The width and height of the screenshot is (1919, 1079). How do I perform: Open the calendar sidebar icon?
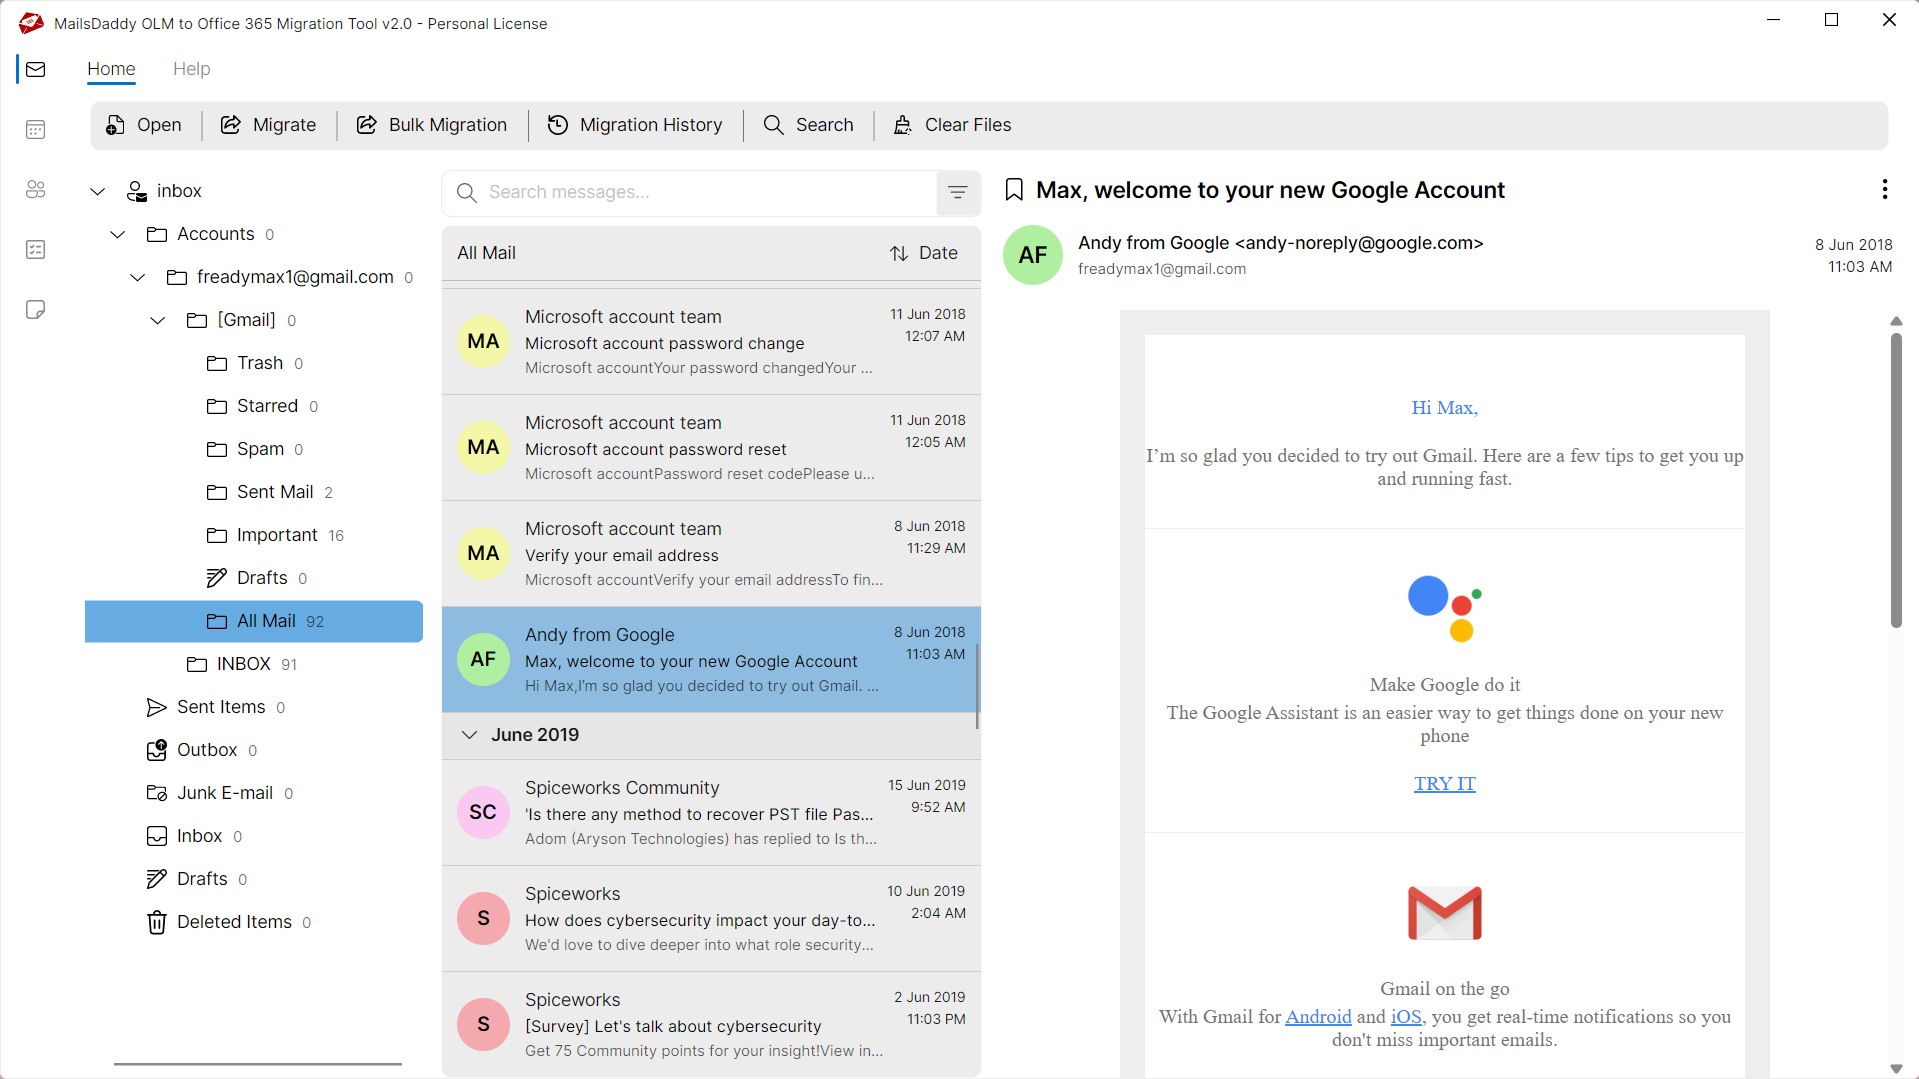coord(36,129)
